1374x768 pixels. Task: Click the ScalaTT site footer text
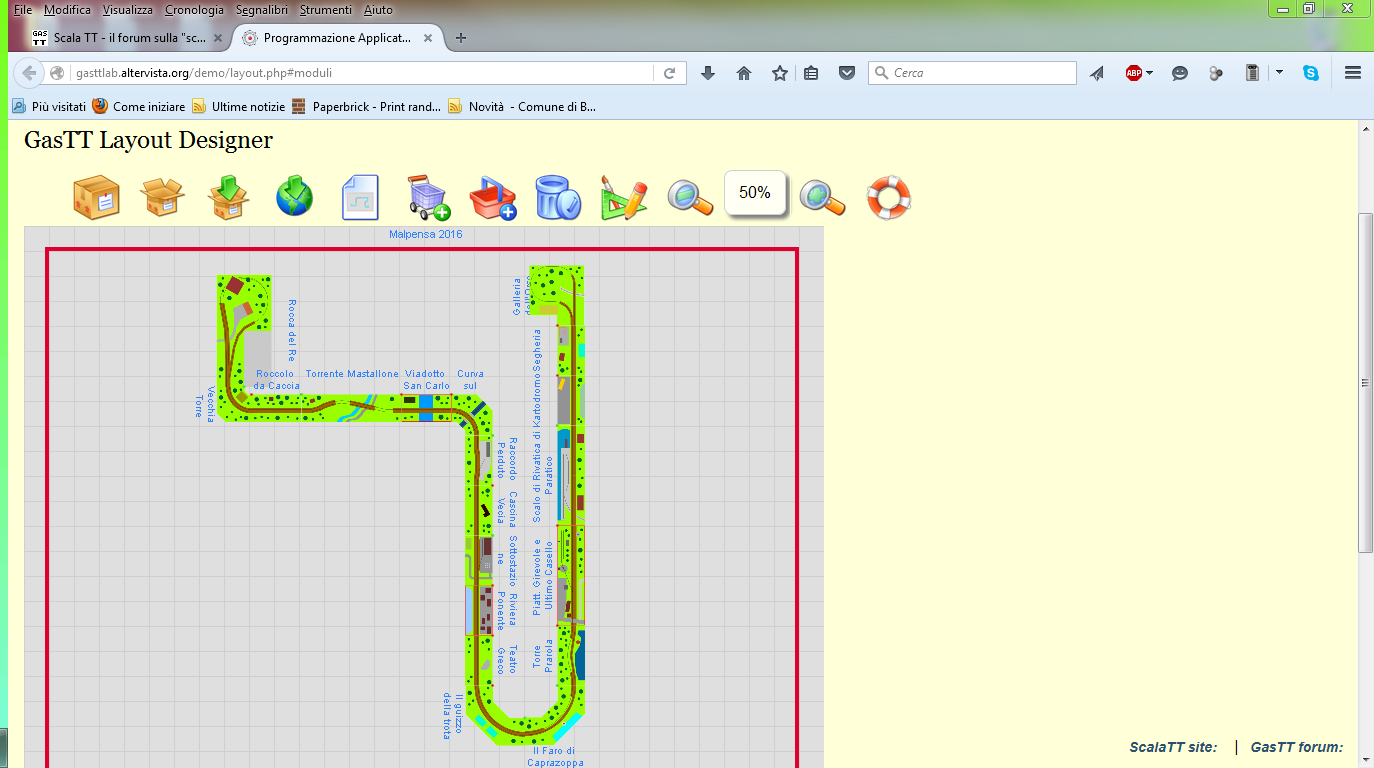[x=1173, y=747]
